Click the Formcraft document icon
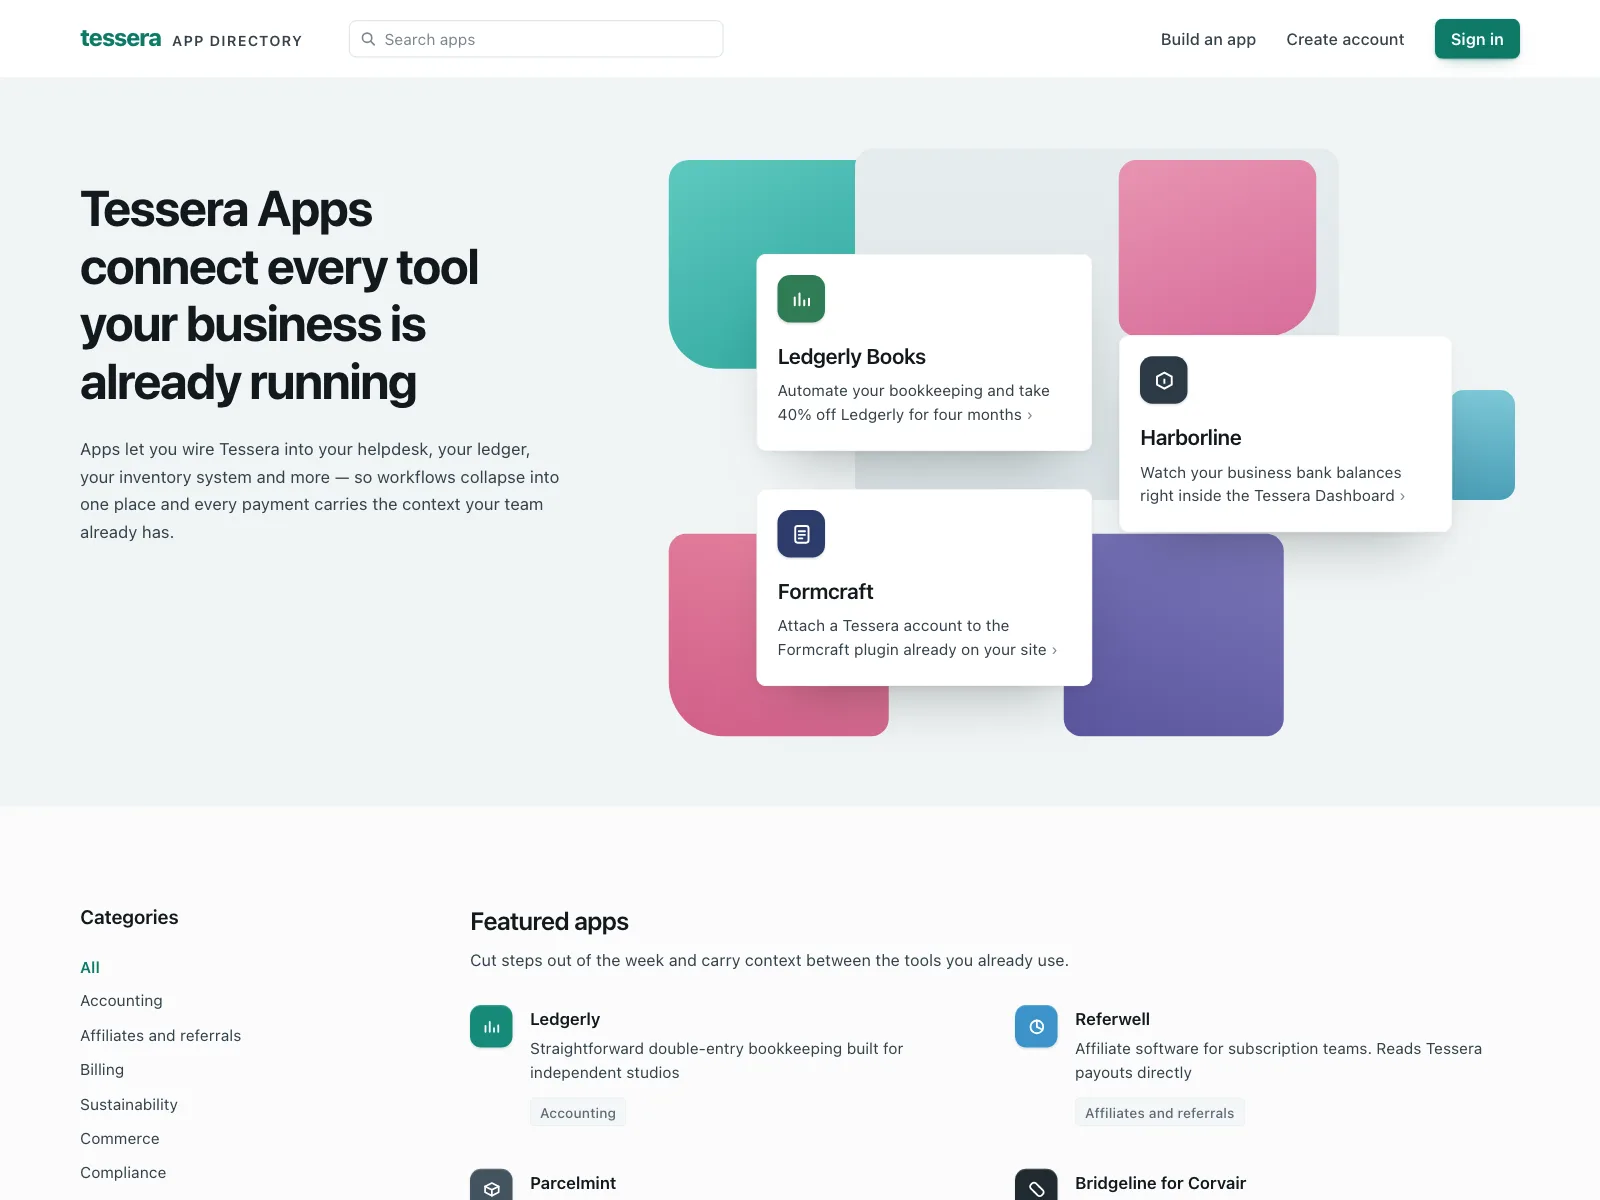 click(801, 534)
